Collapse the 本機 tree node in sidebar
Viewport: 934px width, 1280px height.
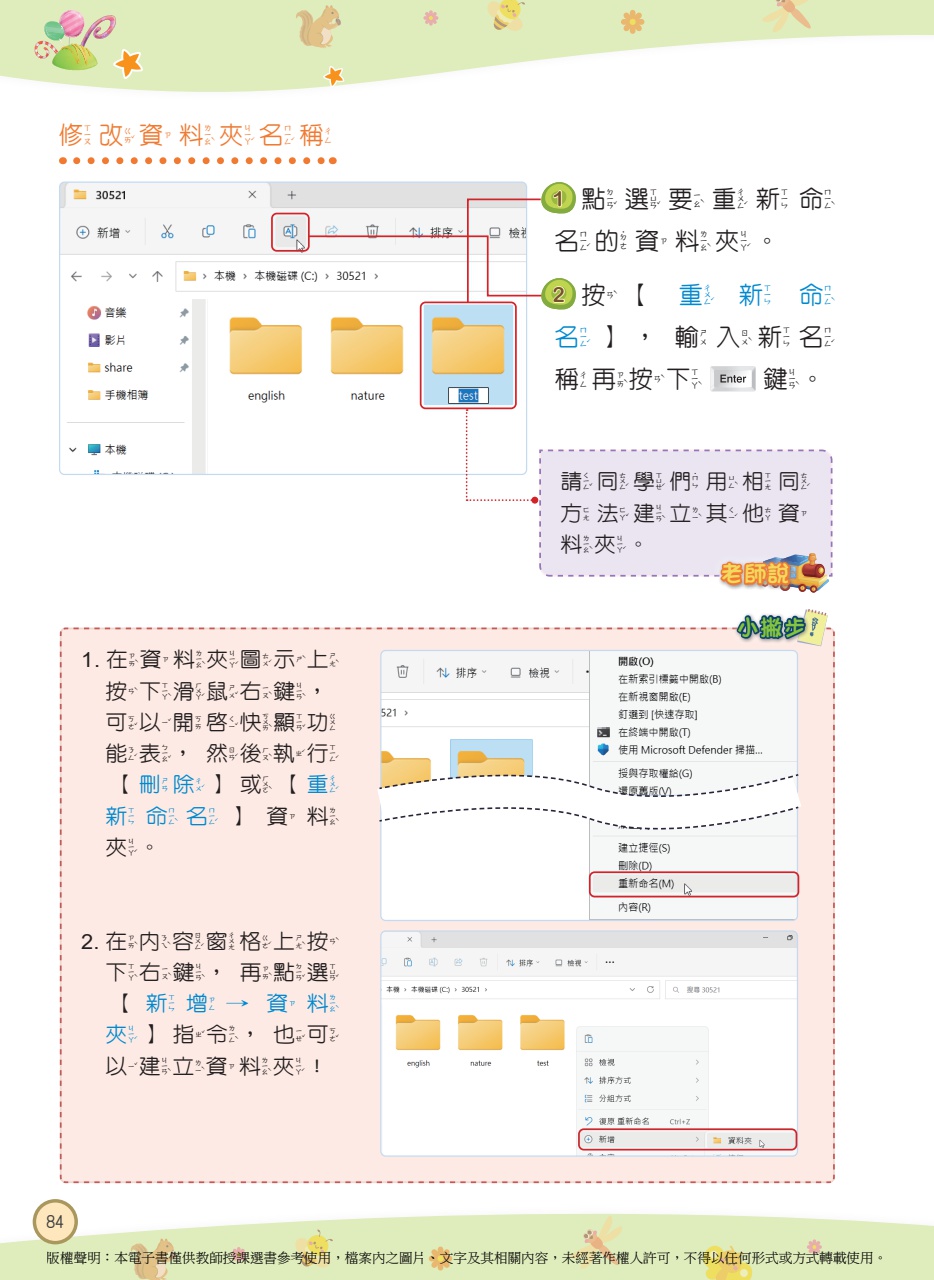point(72,450)
